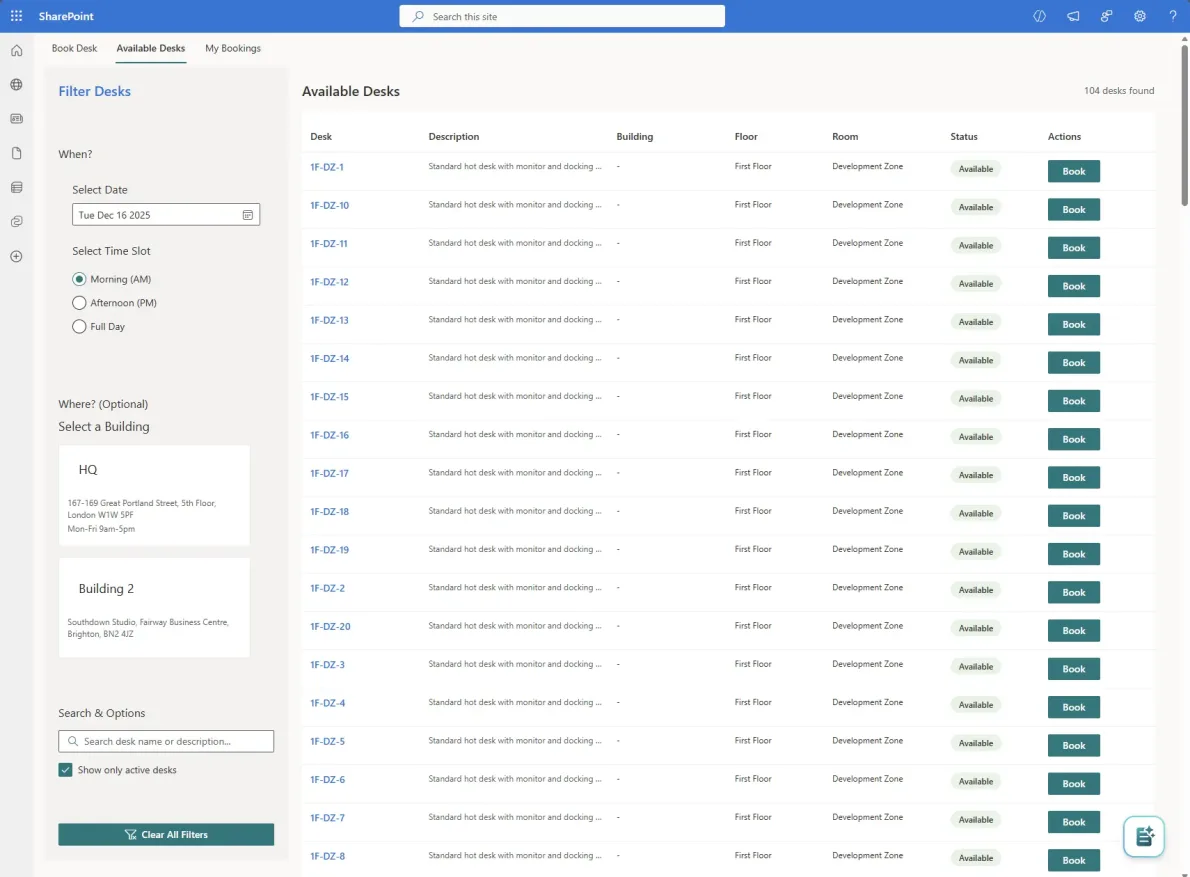Open the megaphone feedback icon in the header
This screenshot has height=877, width=1190.
click(1073, 15)
